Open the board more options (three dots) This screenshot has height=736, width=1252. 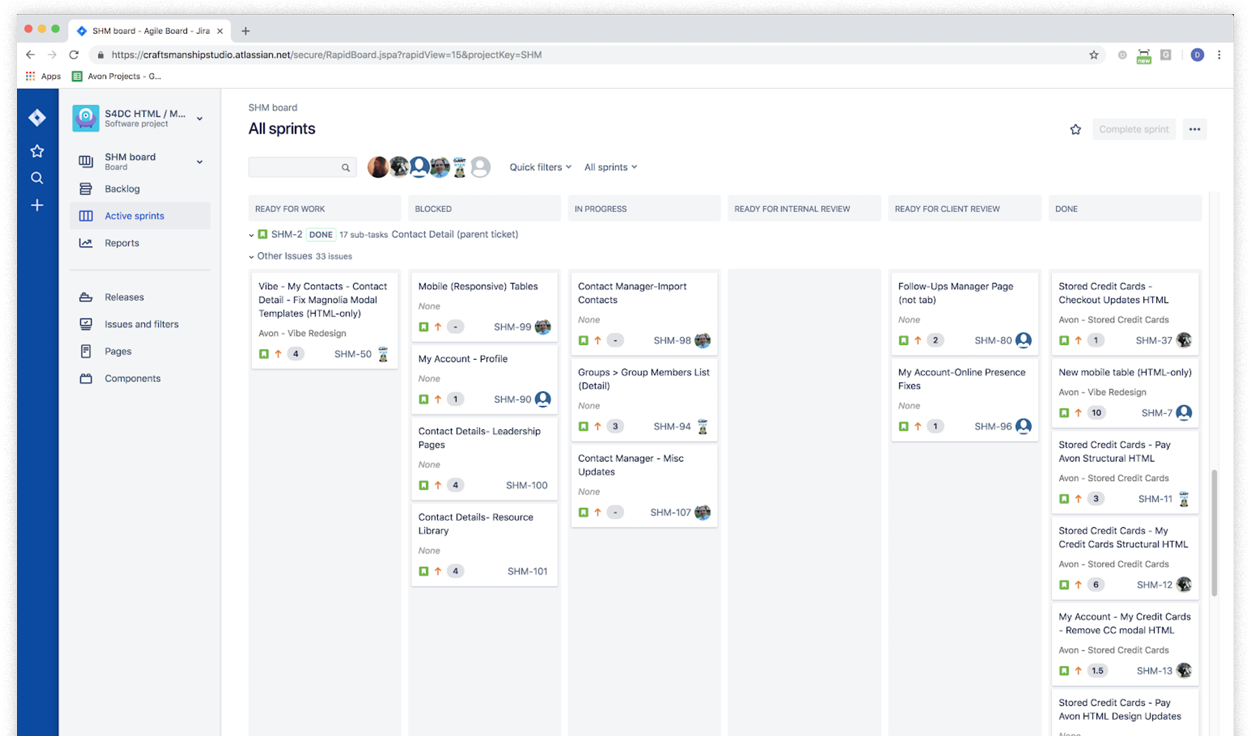pos(1195,129)
